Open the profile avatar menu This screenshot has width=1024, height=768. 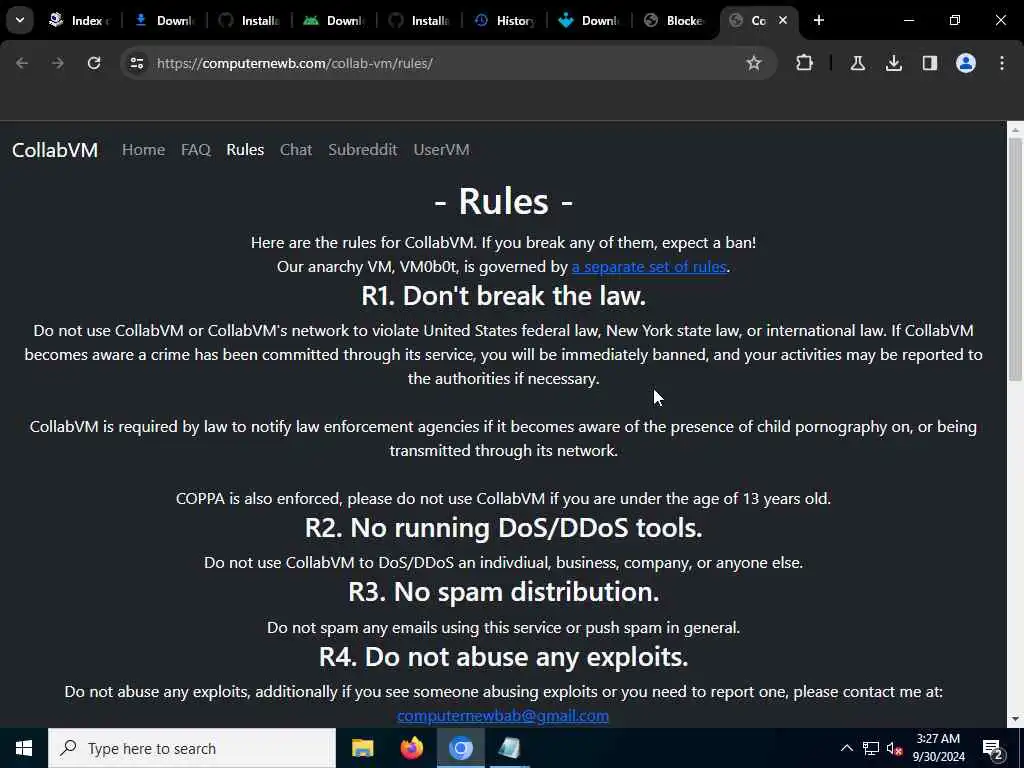966,63
